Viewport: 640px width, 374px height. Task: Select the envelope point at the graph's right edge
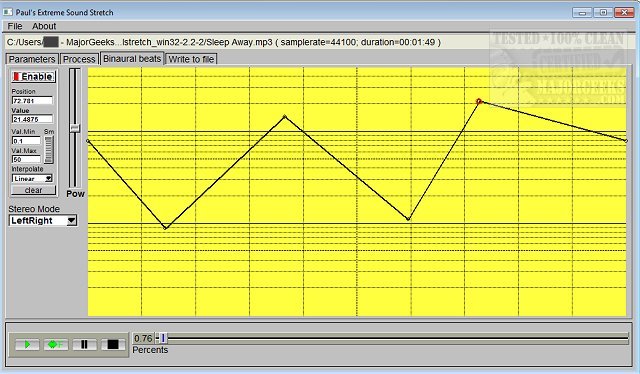(626, 141)
